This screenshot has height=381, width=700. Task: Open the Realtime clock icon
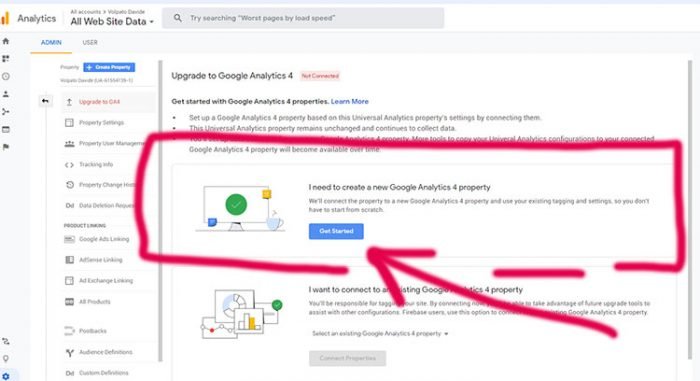point(6,76)
